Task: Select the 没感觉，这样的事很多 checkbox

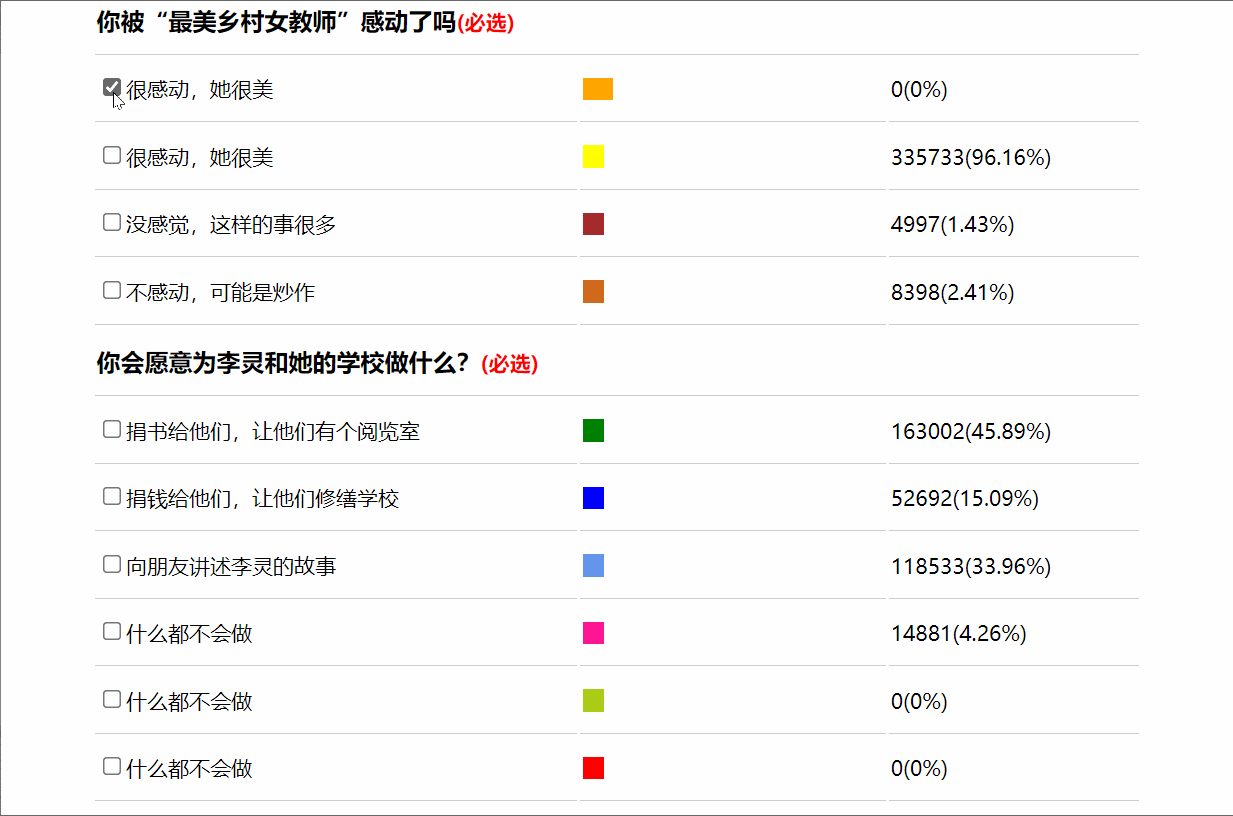Action: [112, 222]
